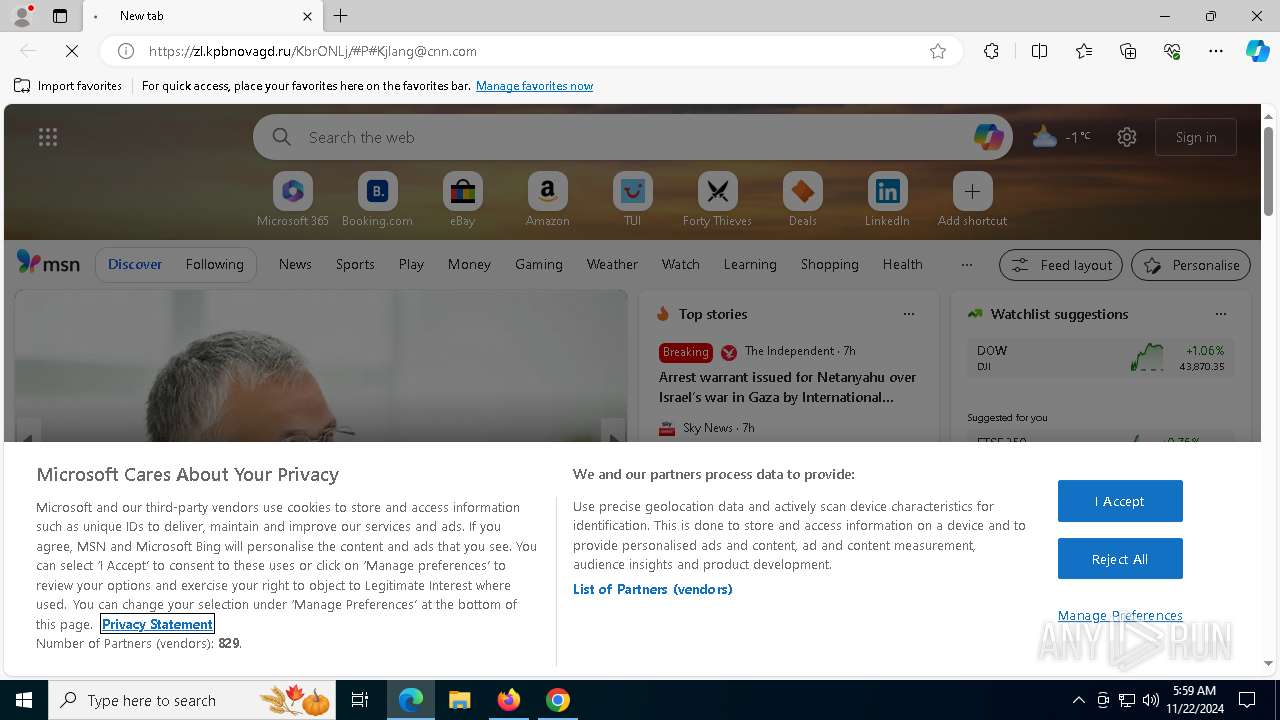Screen dimensions: 1280x720
Task: Open Firefox from the taskbar
Action: tap(509, 700)
